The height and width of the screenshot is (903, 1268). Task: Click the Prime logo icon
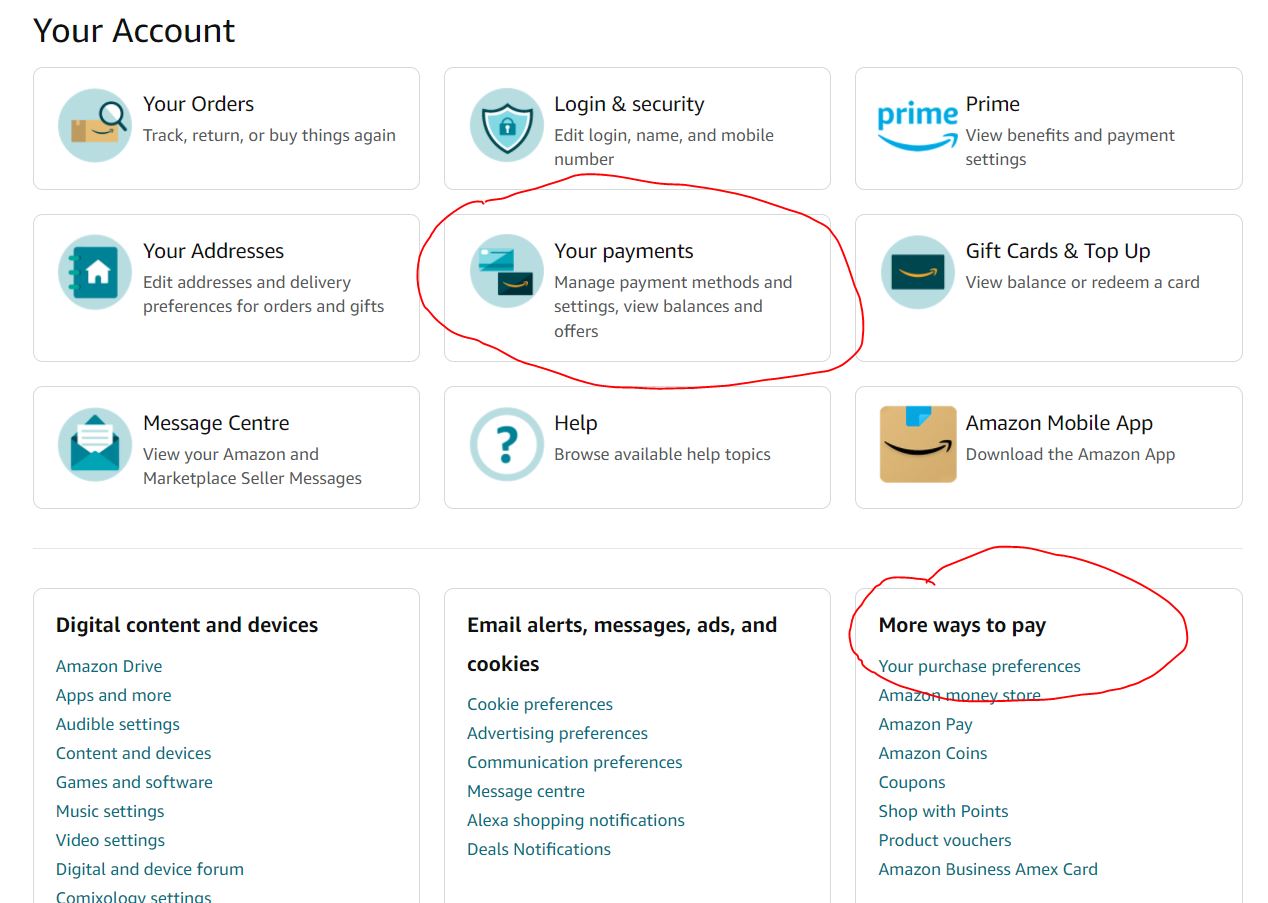tap(917, 125)
